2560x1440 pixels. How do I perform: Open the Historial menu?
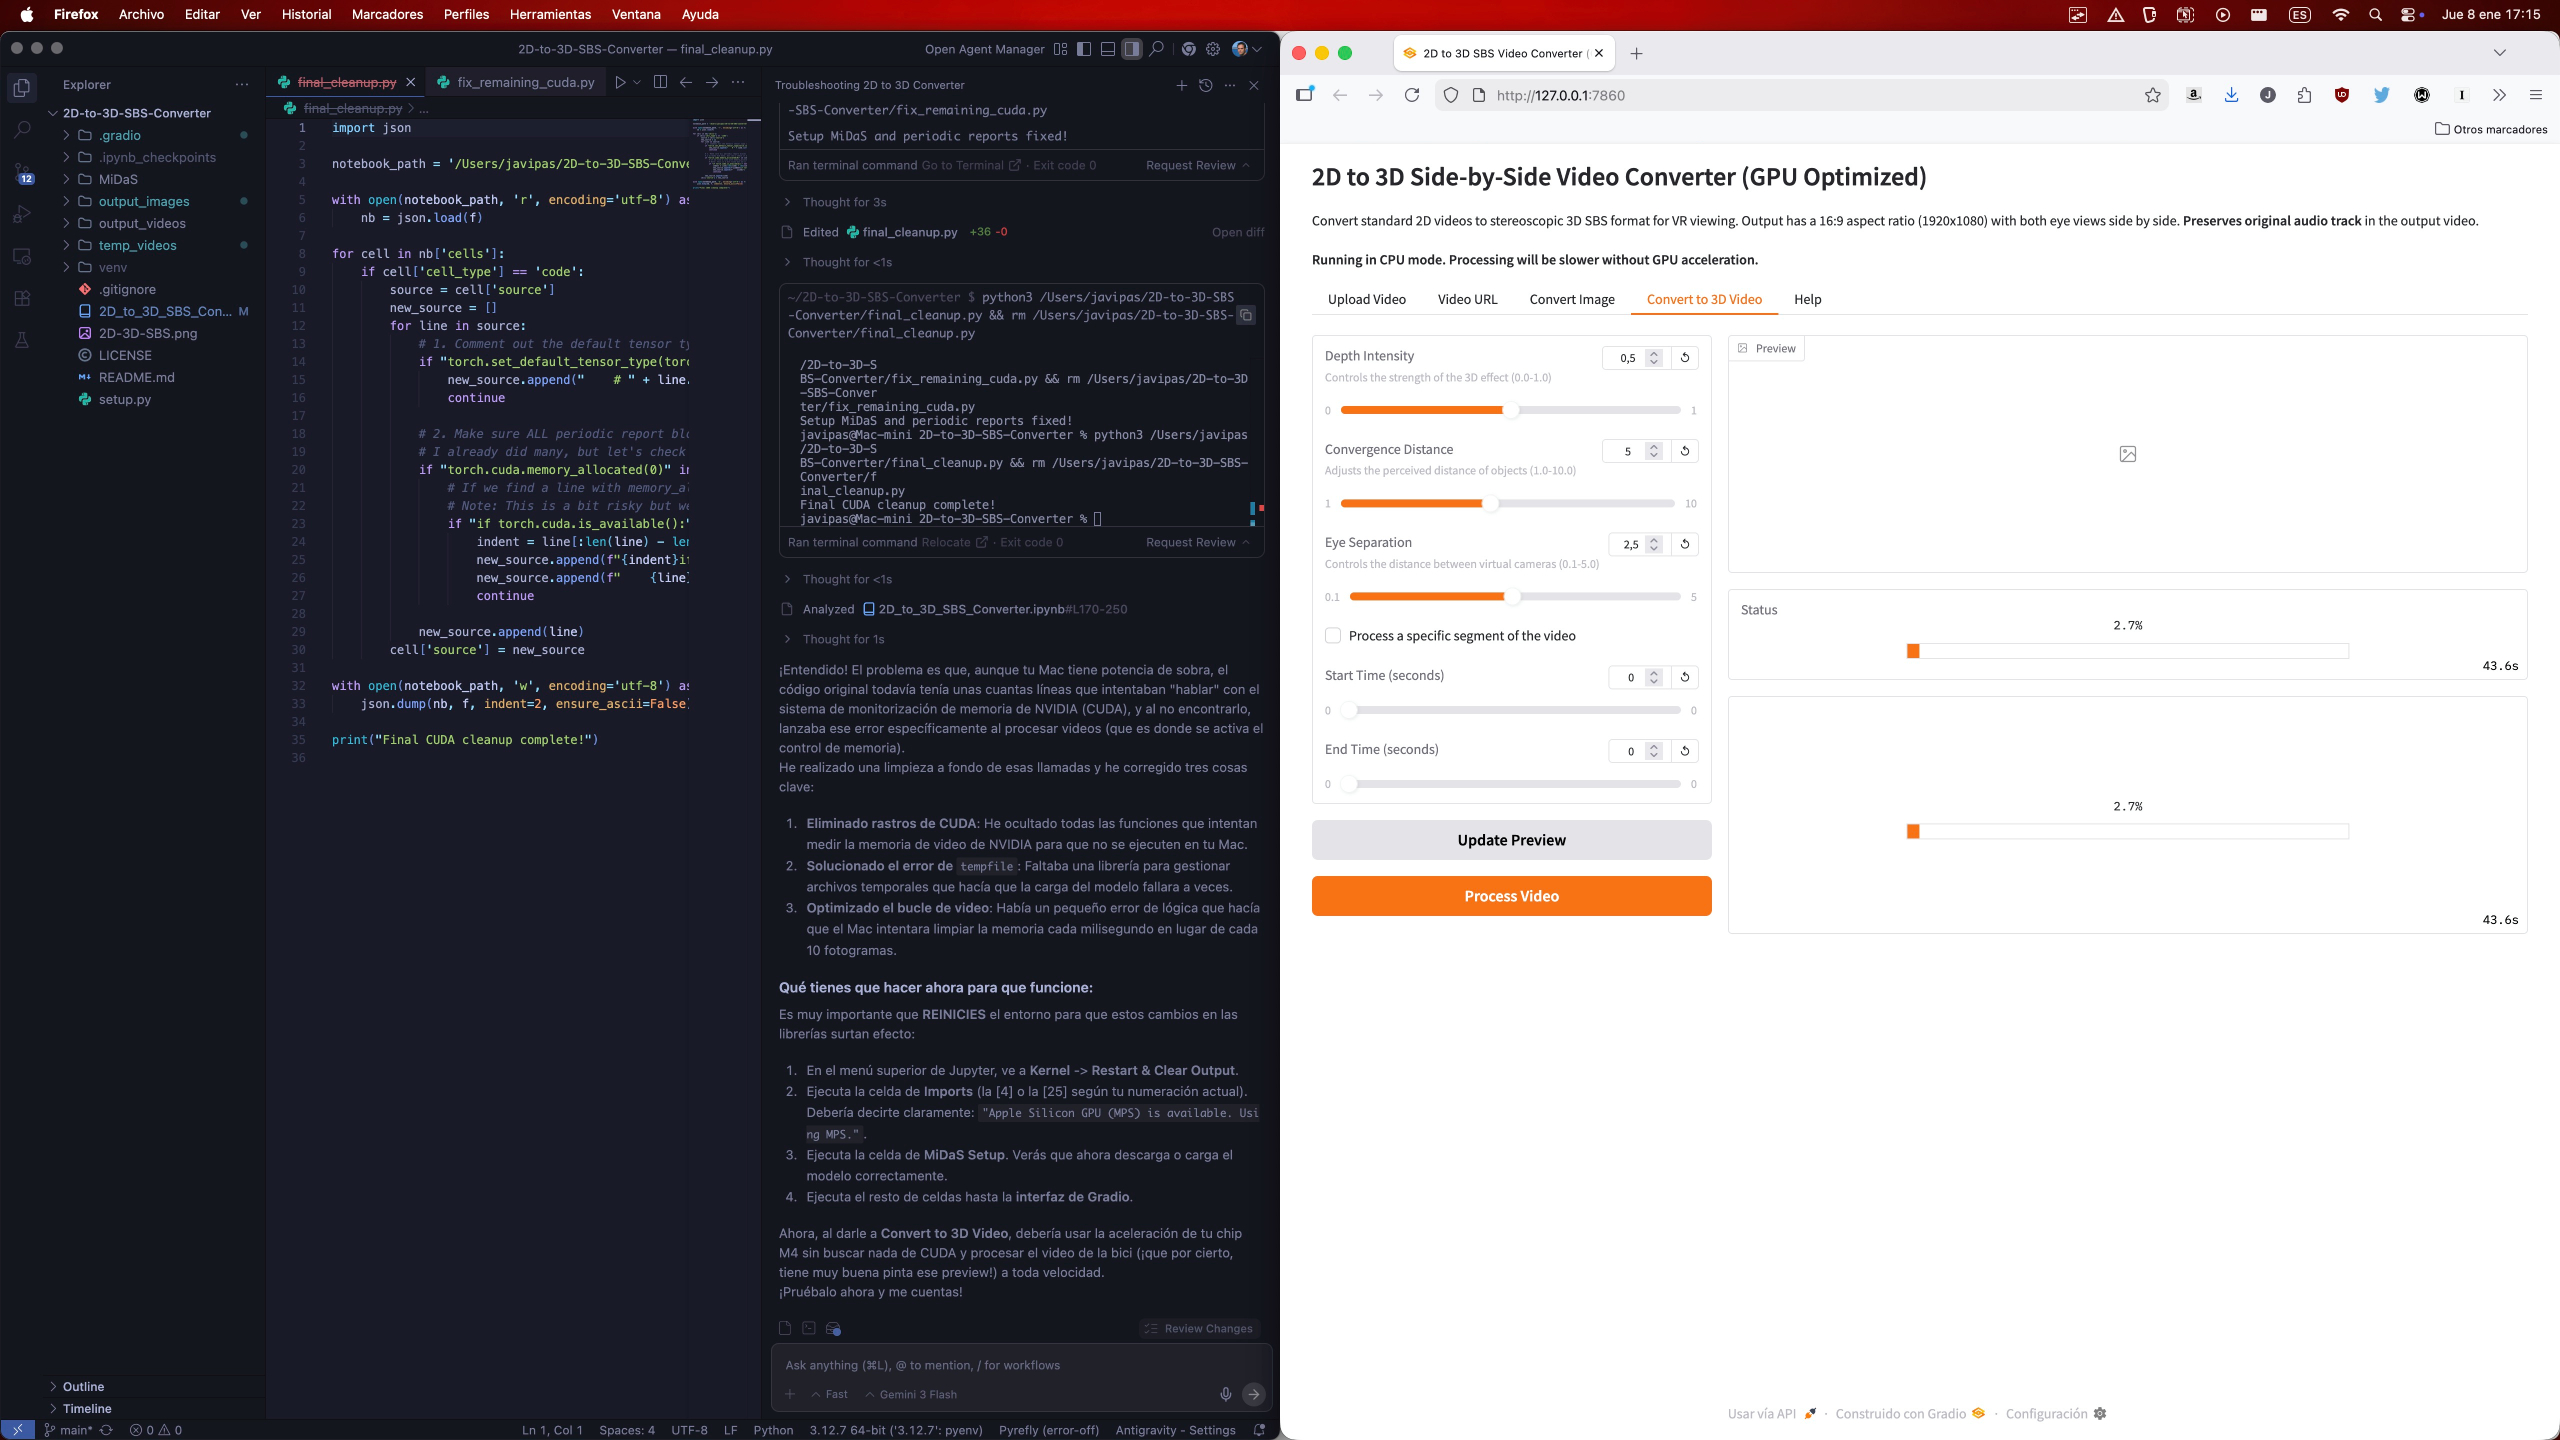(306, 14)
